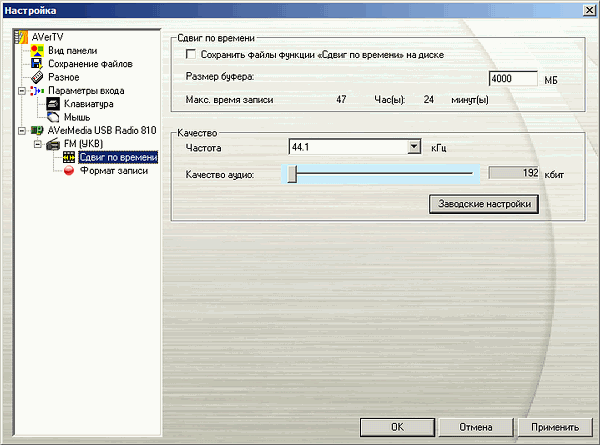Select Сдвиг по времени tree item
This screenshot has height=445, width=600.
pyautogui.click(x=118, y=157)
